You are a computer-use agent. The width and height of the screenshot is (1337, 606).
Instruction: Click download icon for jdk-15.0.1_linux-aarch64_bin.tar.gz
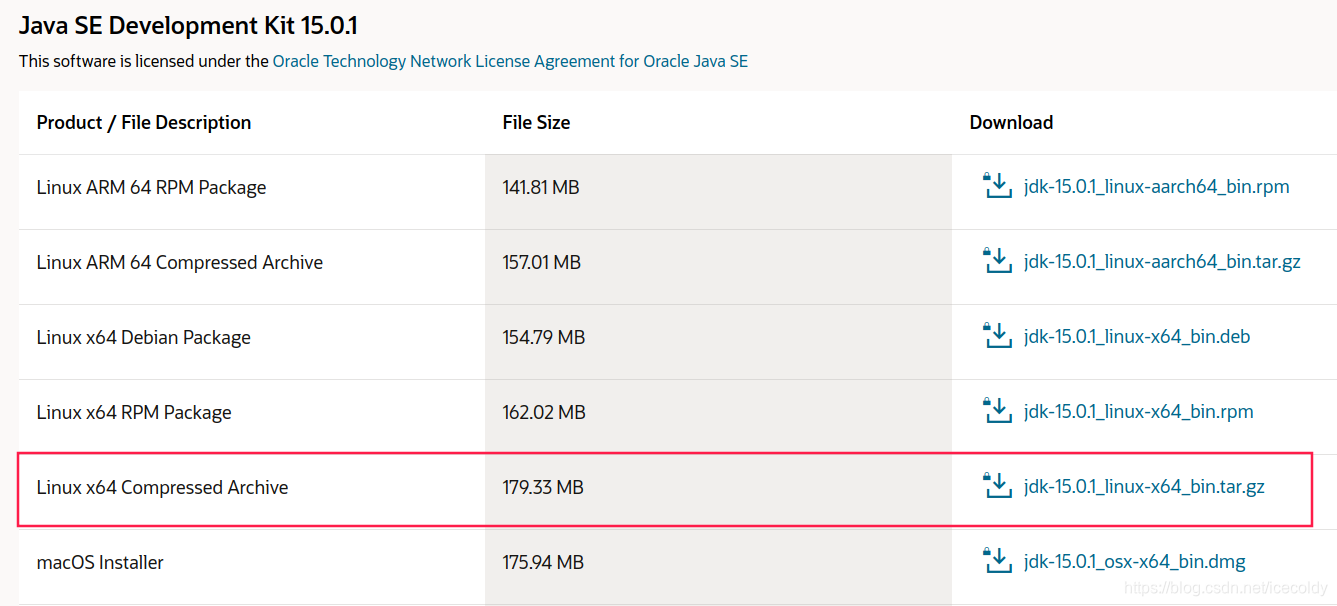[998, 261]
